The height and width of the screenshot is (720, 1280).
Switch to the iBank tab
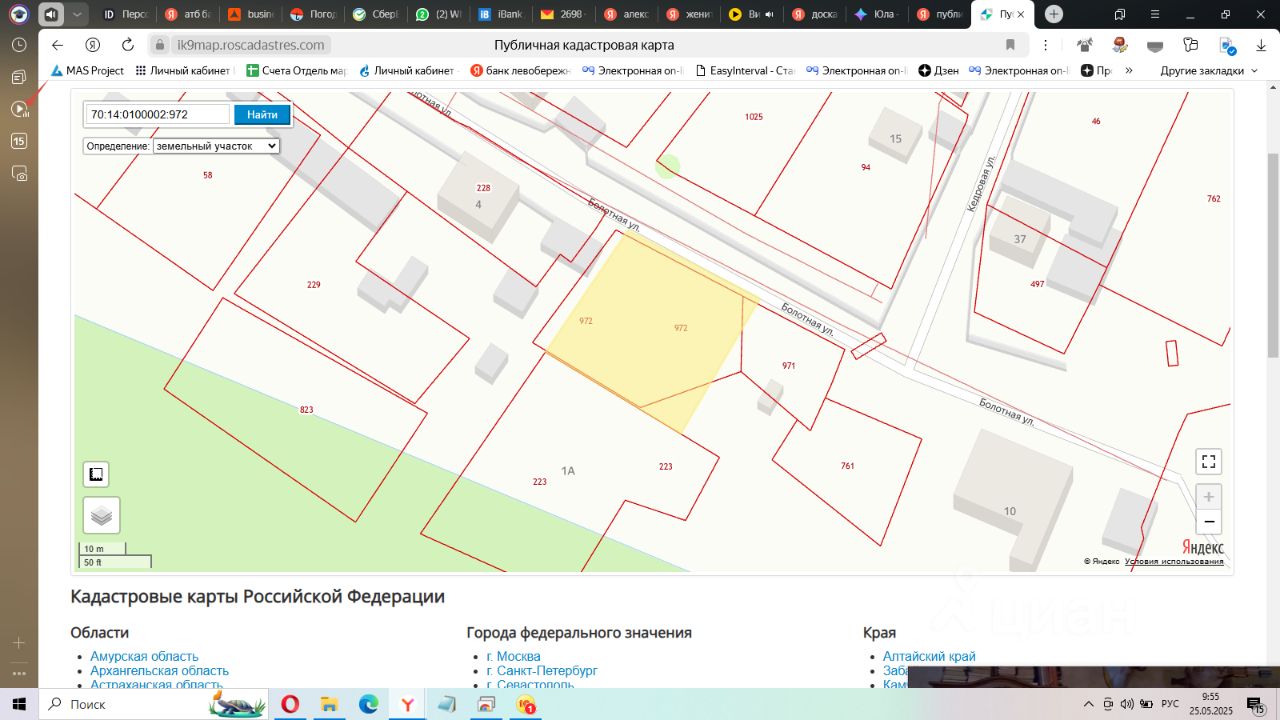click(499, 14)
